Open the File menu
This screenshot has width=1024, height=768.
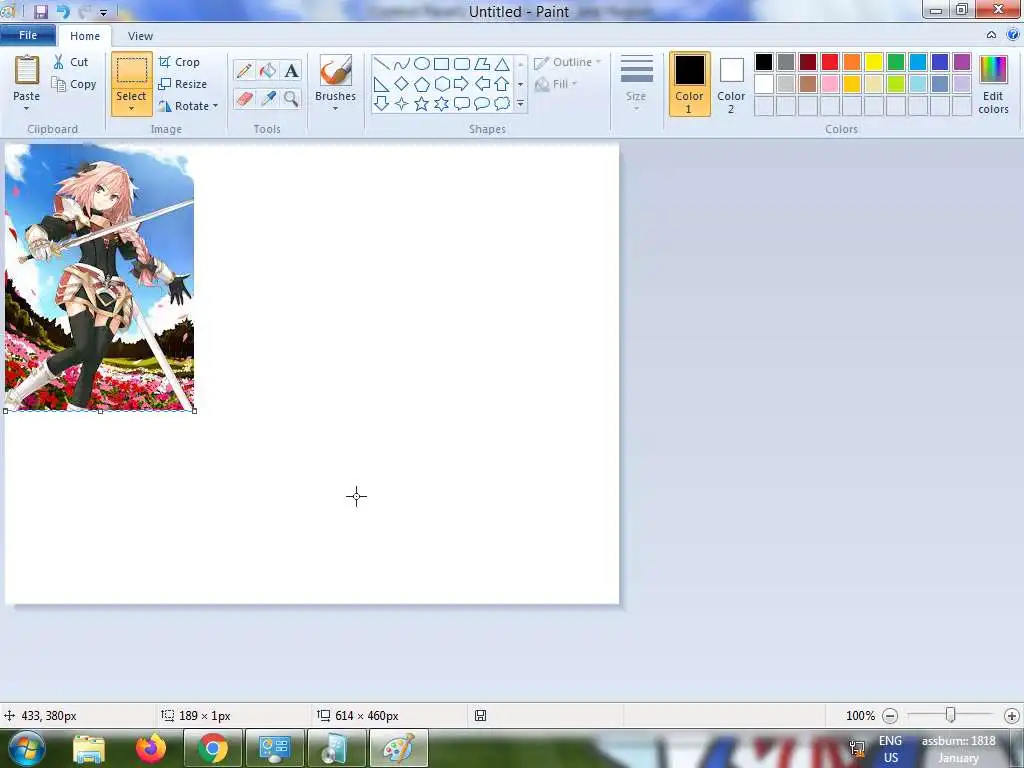(x=28, y=35)
